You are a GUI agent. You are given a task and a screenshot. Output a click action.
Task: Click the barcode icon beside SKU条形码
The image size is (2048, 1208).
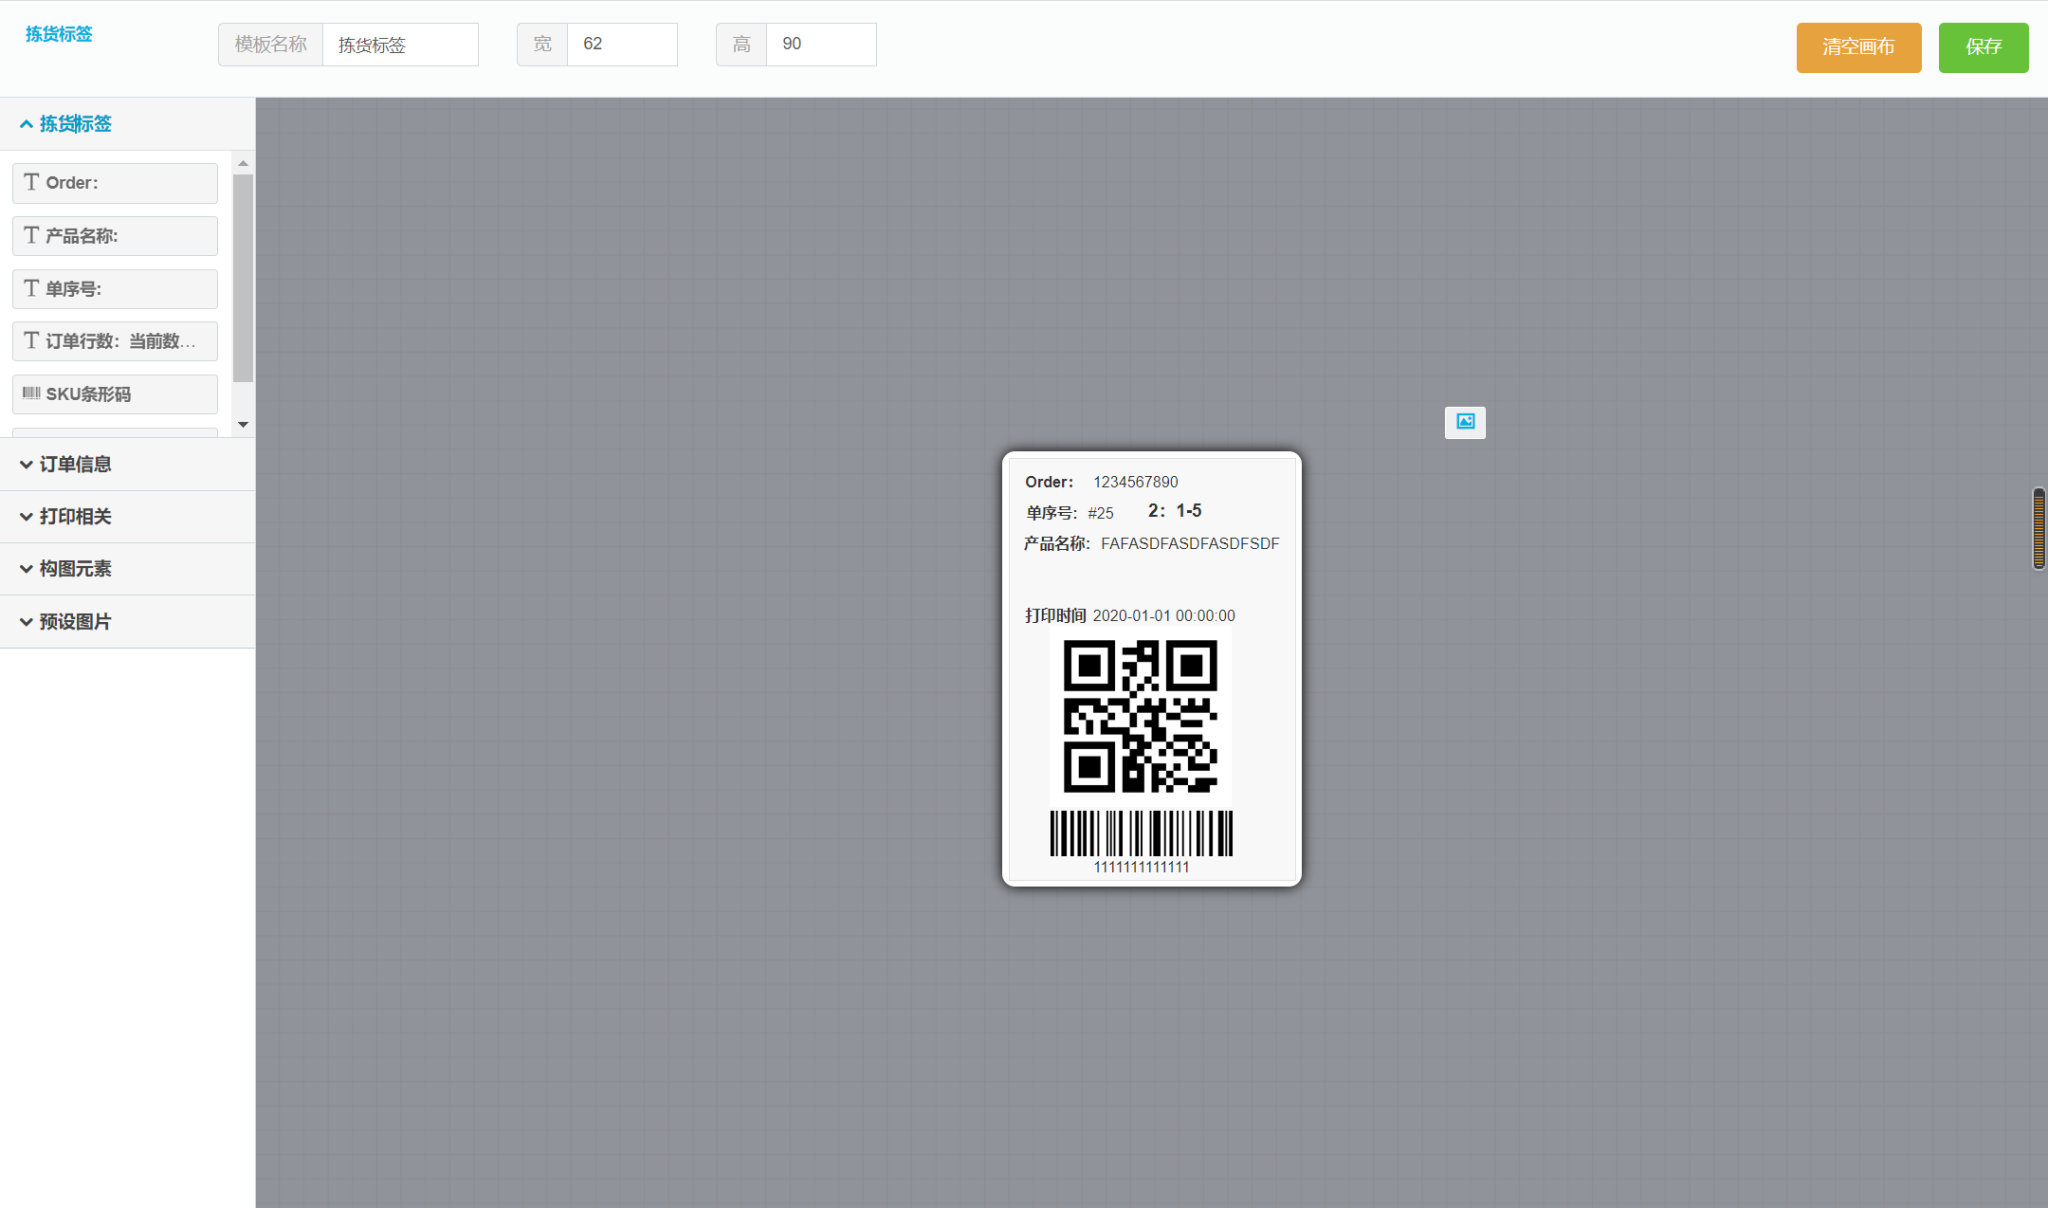[31, 393]
